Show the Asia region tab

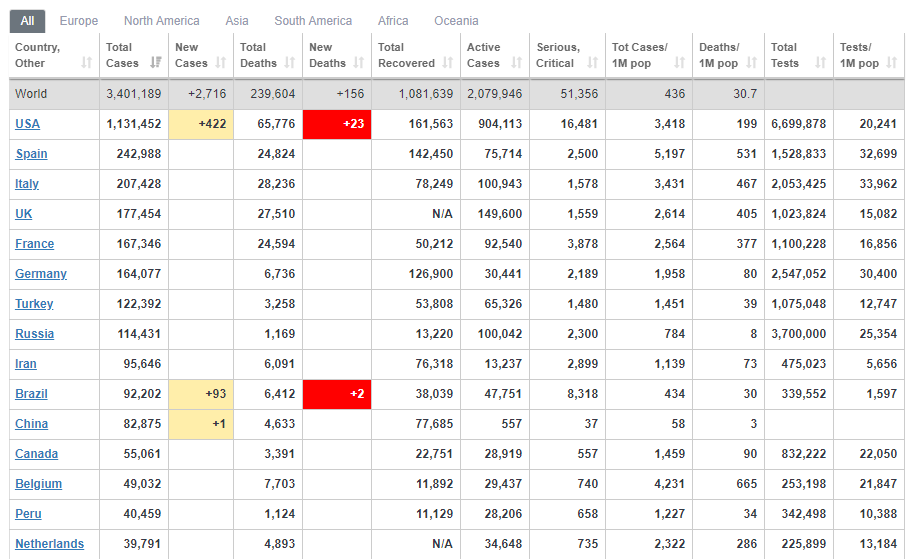237,21
